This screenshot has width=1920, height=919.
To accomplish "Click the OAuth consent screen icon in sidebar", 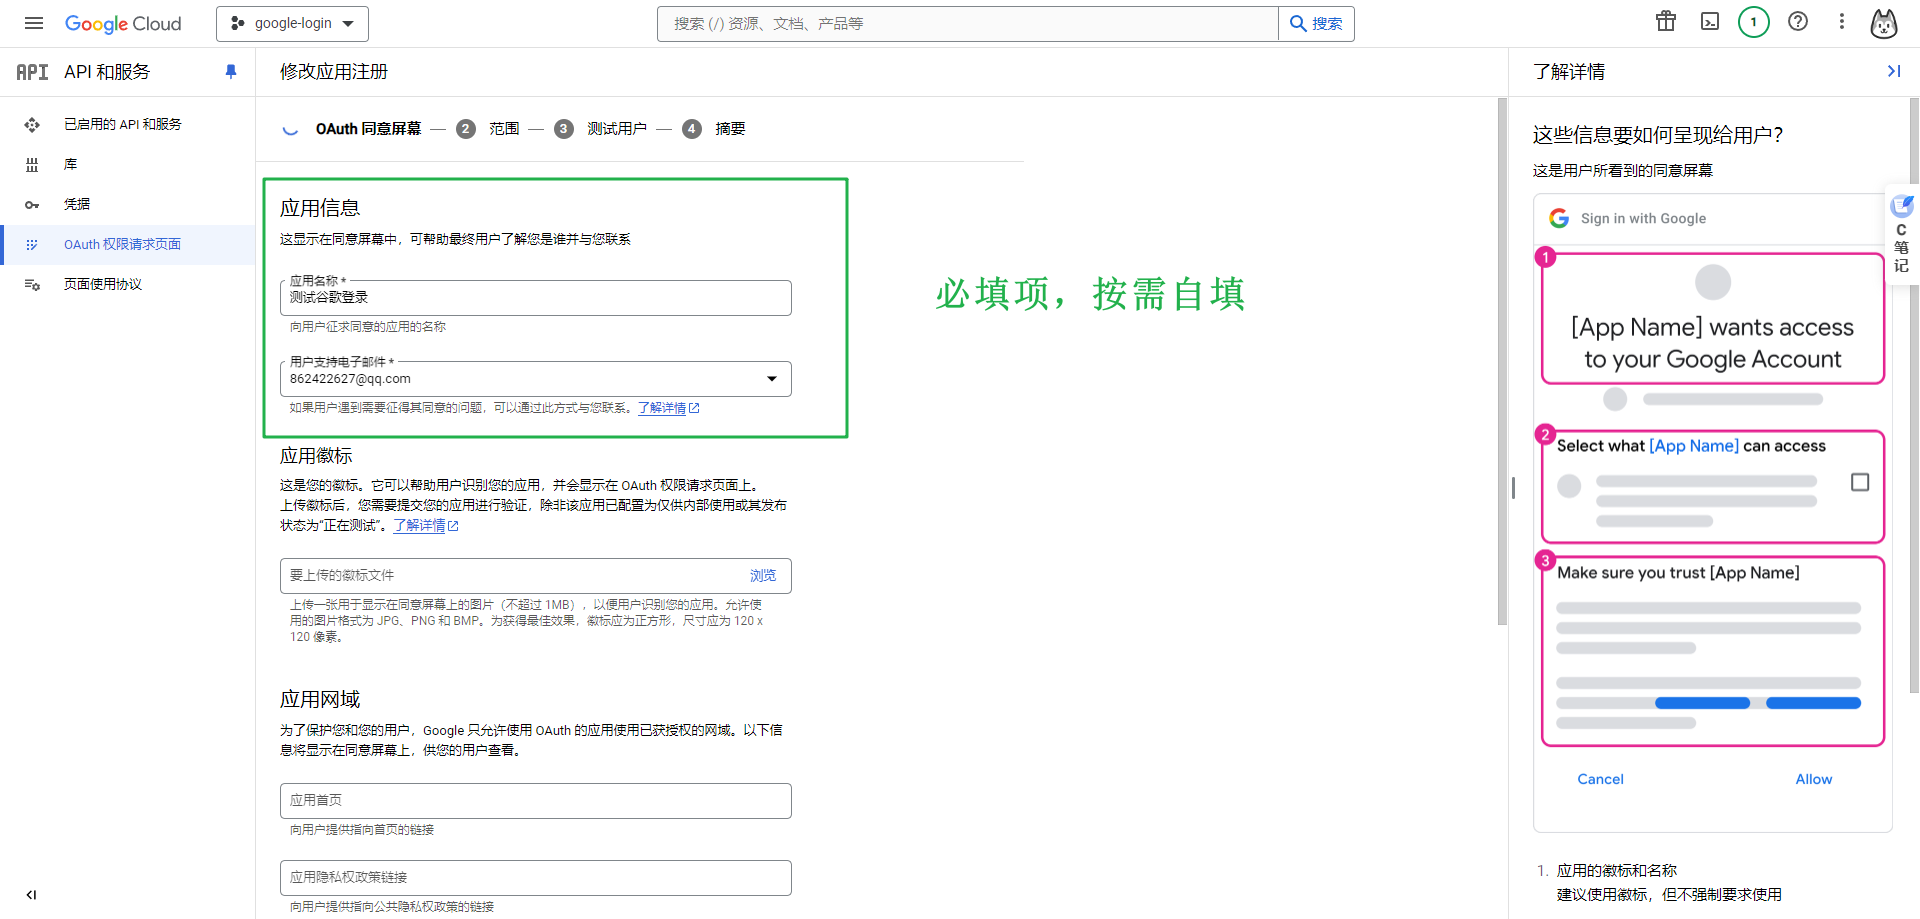I will (x=32, y=244).
